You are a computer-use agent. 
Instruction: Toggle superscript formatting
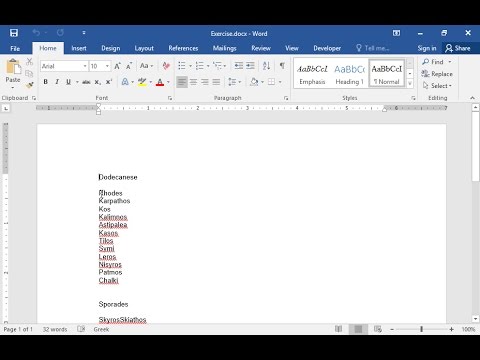pyautogui.click(x=109, y=82)
